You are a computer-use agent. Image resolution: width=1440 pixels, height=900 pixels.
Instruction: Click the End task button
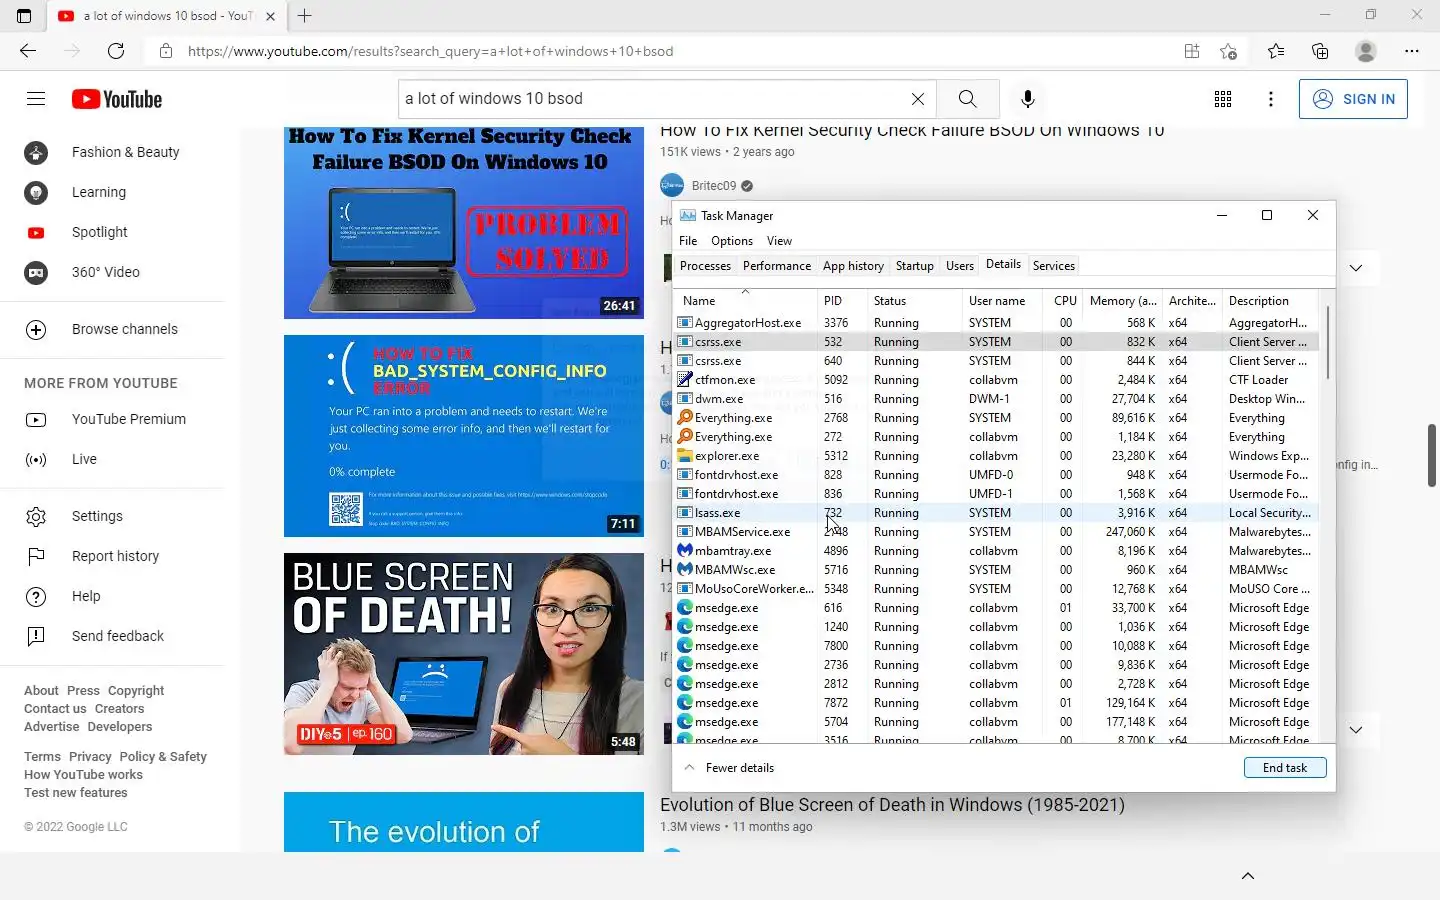click(x=1285, y=768)
